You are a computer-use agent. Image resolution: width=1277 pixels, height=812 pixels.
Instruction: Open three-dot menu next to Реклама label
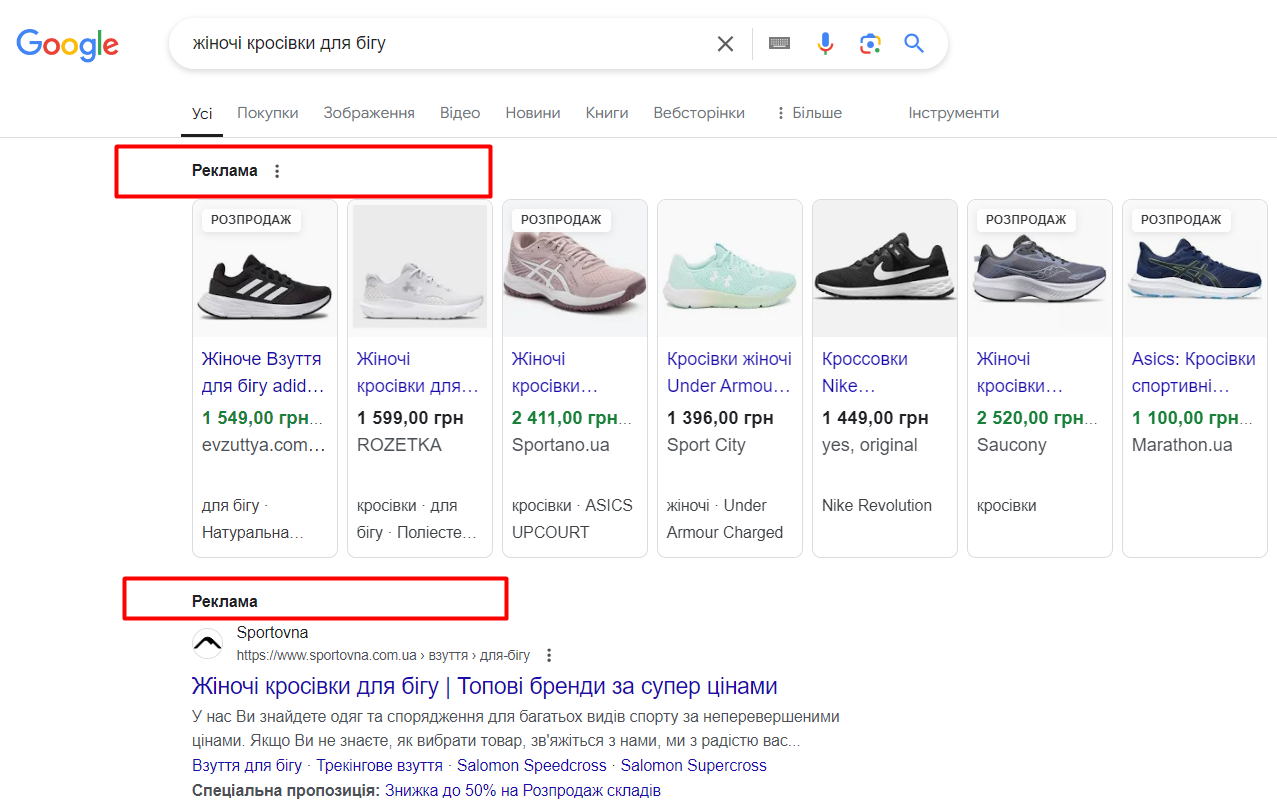[x=277, y=171]
